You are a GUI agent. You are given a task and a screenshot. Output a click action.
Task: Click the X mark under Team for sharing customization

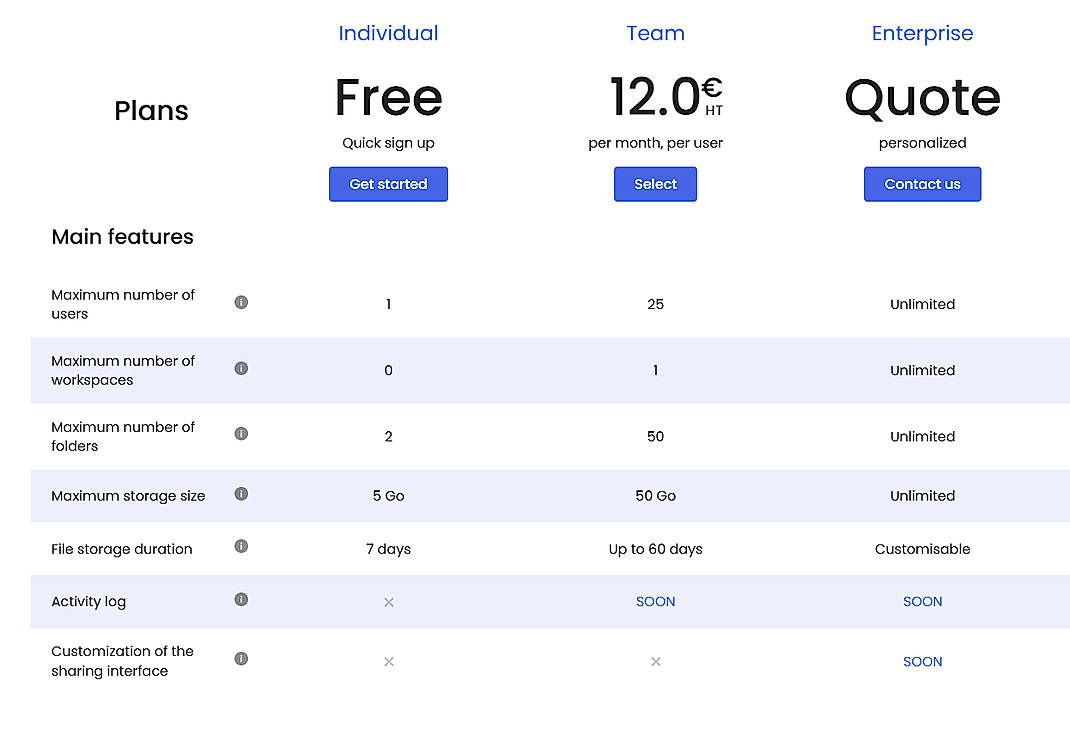(655, 661)
